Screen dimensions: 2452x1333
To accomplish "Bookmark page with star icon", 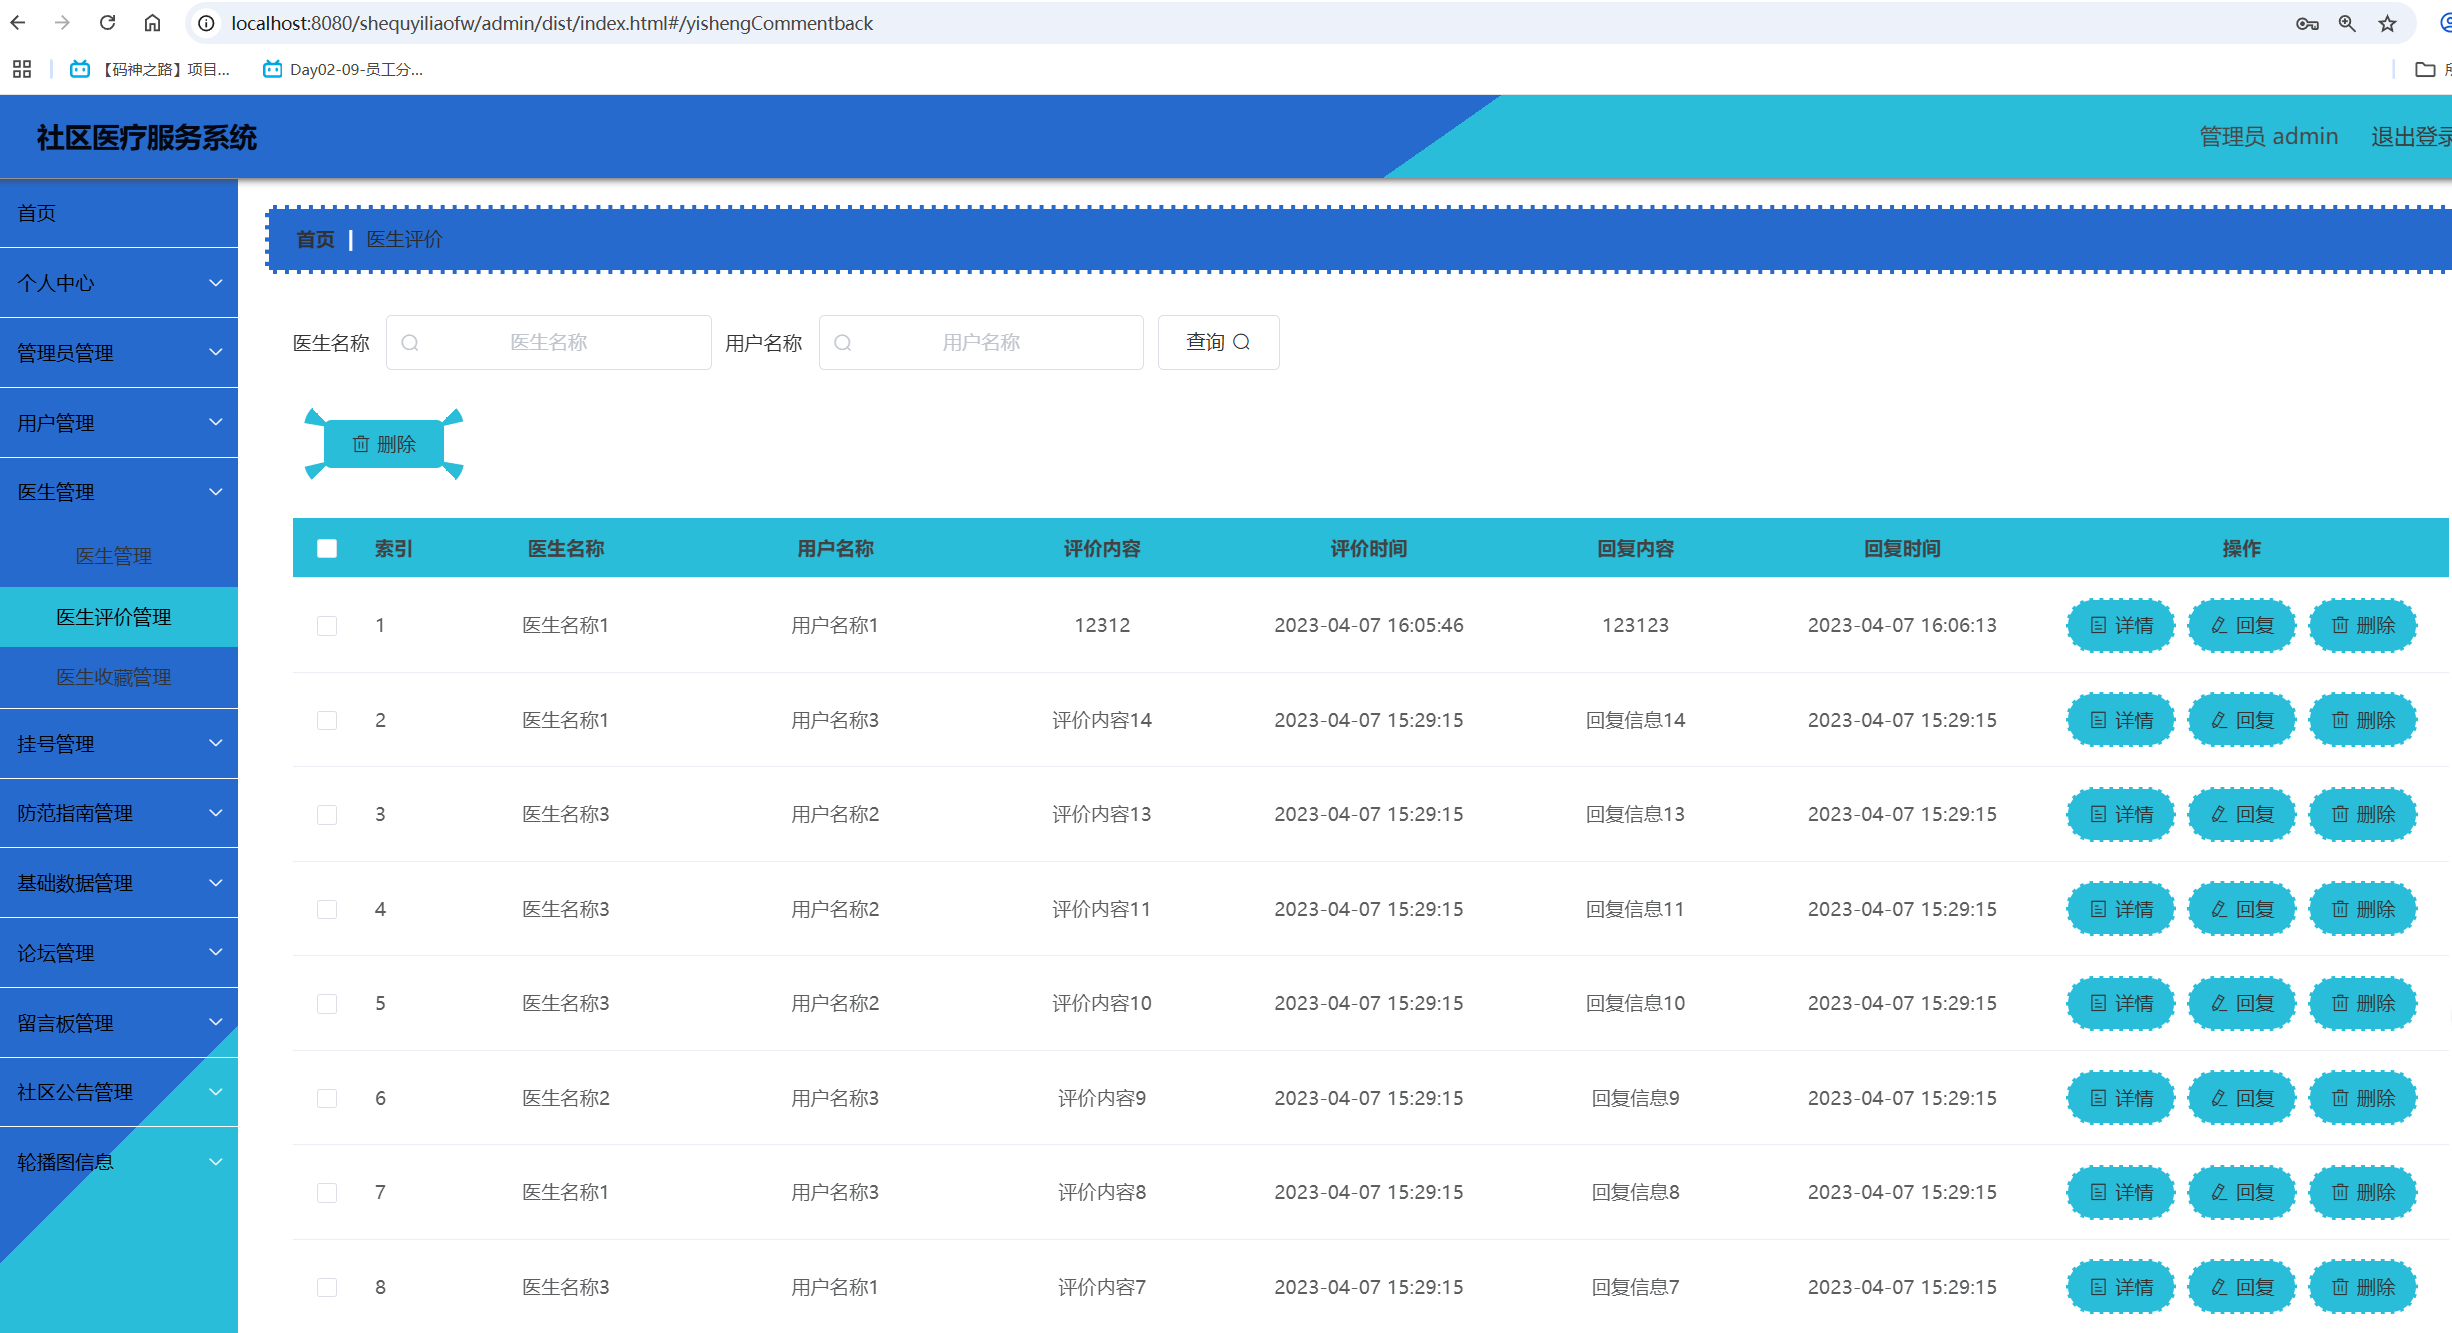I will tap(2387, 23).
